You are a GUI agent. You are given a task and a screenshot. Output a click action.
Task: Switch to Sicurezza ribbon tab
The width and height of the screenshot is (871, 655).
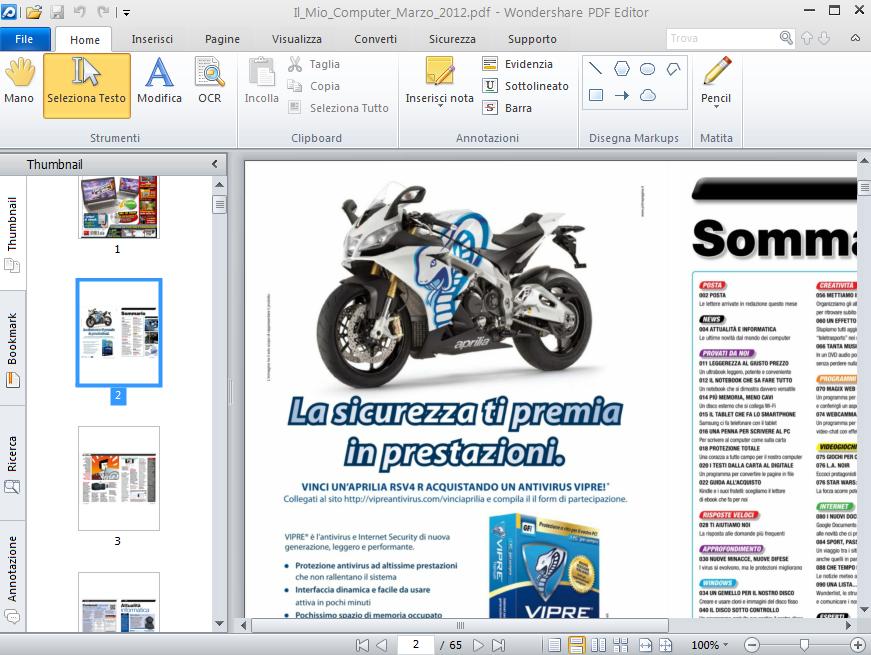(x=452, y=39)
